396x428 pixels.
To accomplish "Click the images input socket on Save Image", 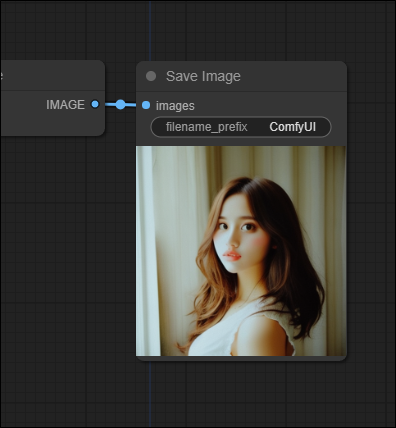I will 146,105.
